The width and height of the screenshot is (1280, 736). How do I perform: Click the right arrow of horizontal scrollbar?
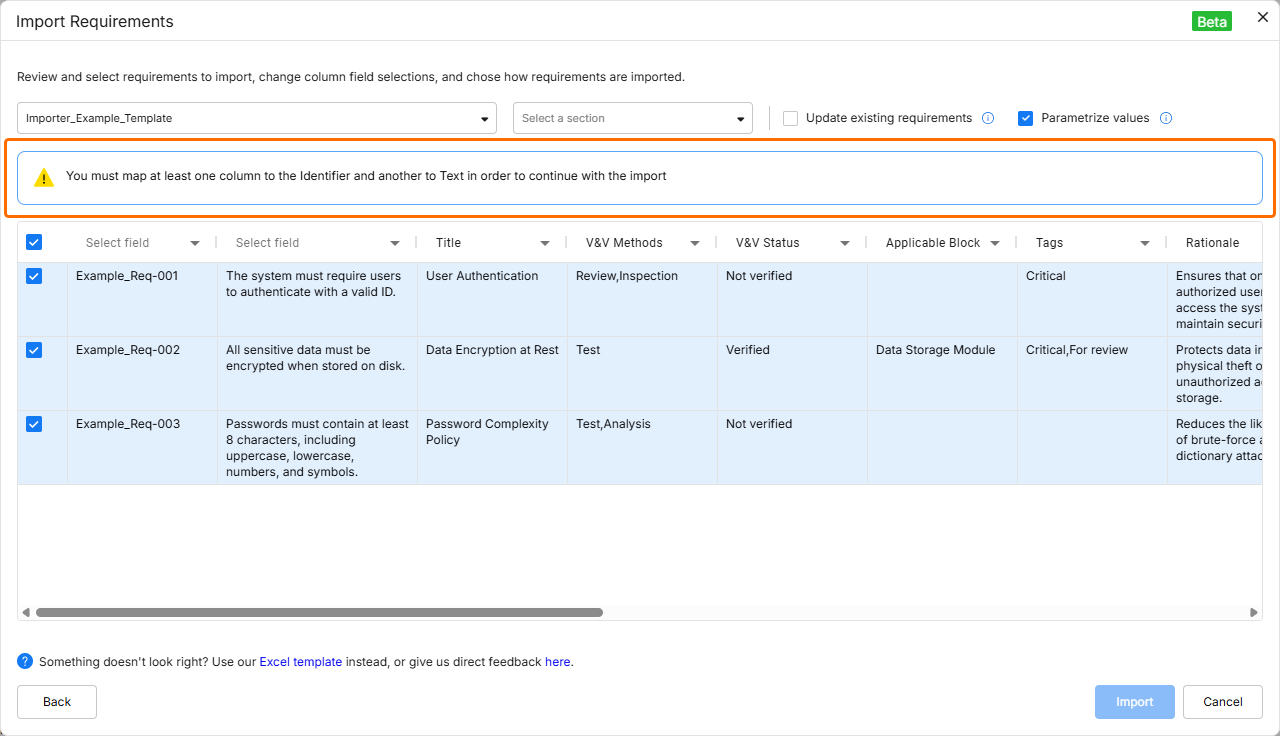(x=1254, y=612)
